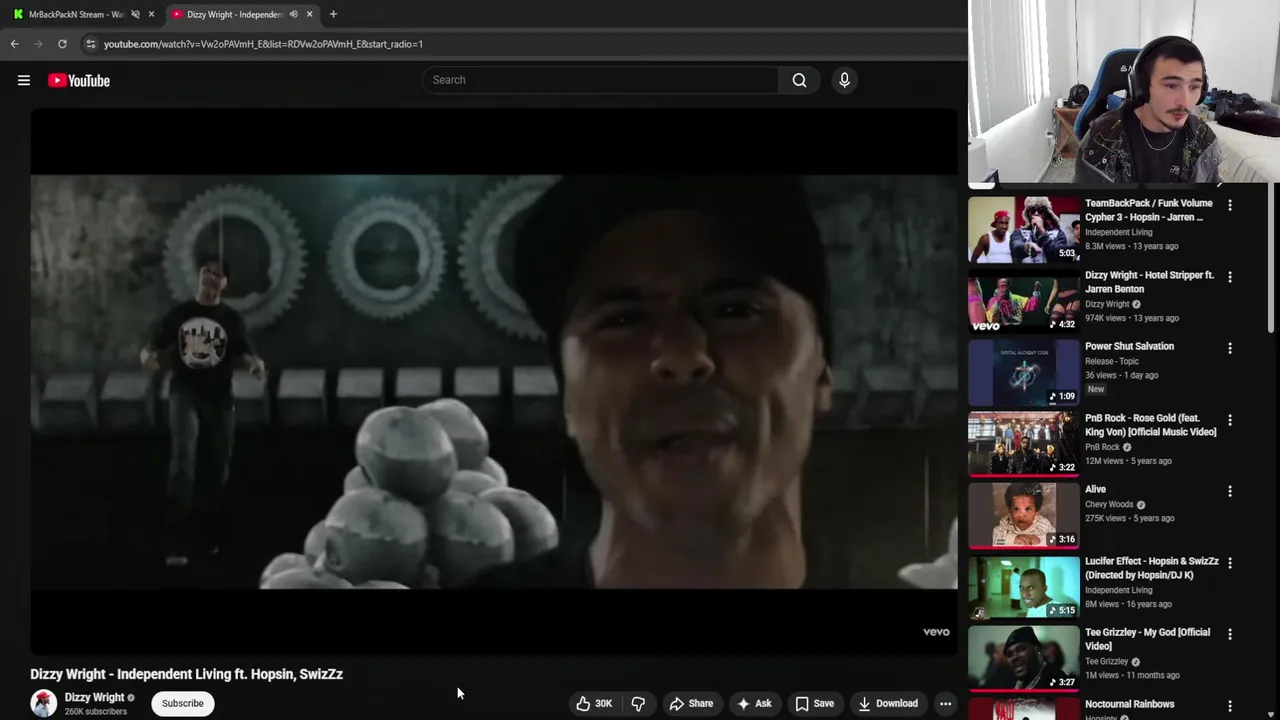Open more actions ellipsis under video
Screen dimensions: 1280x720
point(945,703)
